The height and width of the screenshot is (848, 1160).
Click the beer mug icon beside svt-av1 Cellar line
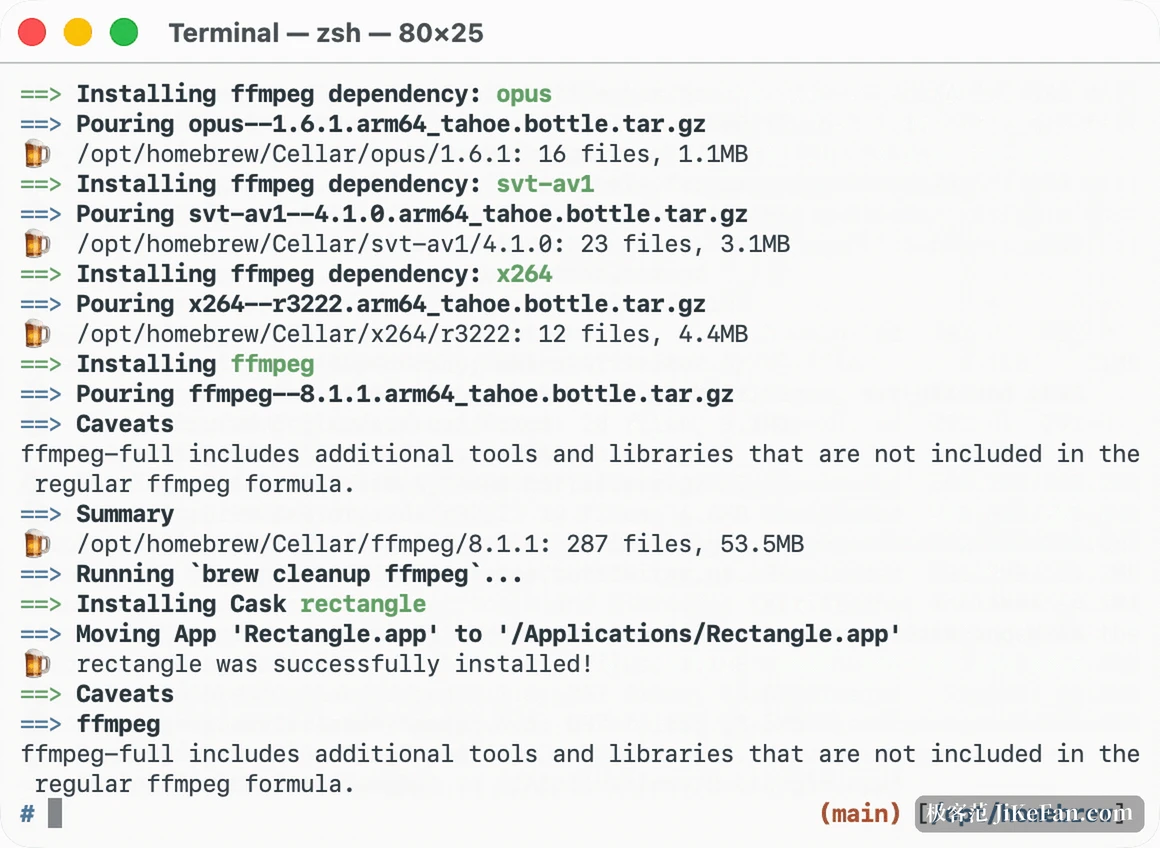pos(37,243)
